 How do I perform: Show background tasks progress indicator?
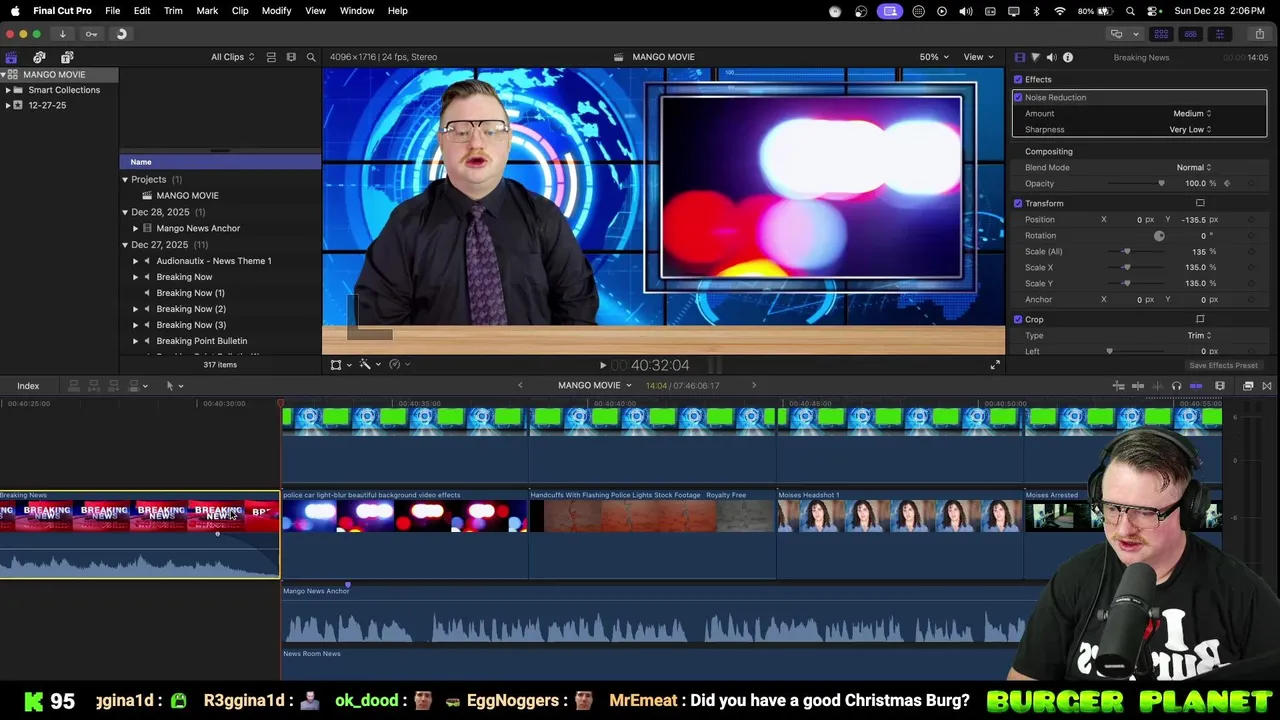tap(121, 34)
